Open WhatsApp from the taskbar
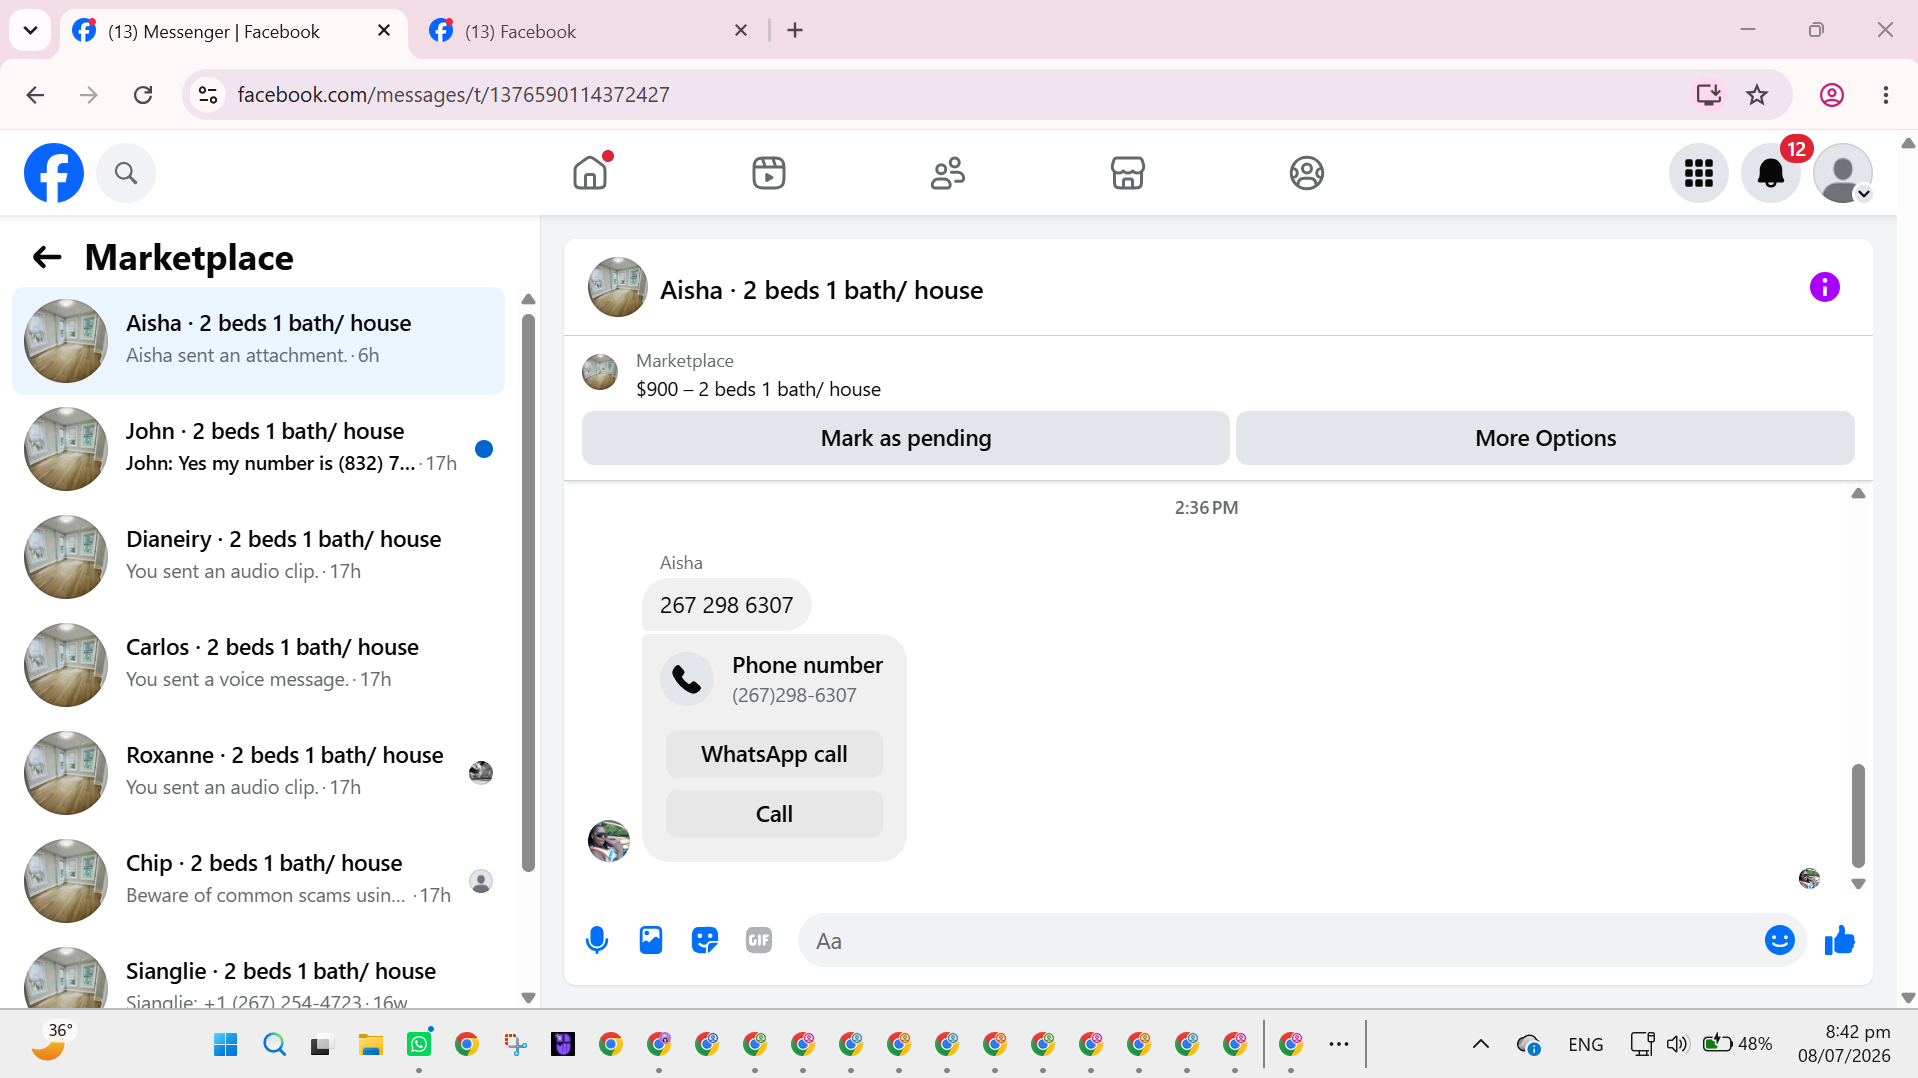This screenshot has height=1078, width=1918. (419, 1045)
